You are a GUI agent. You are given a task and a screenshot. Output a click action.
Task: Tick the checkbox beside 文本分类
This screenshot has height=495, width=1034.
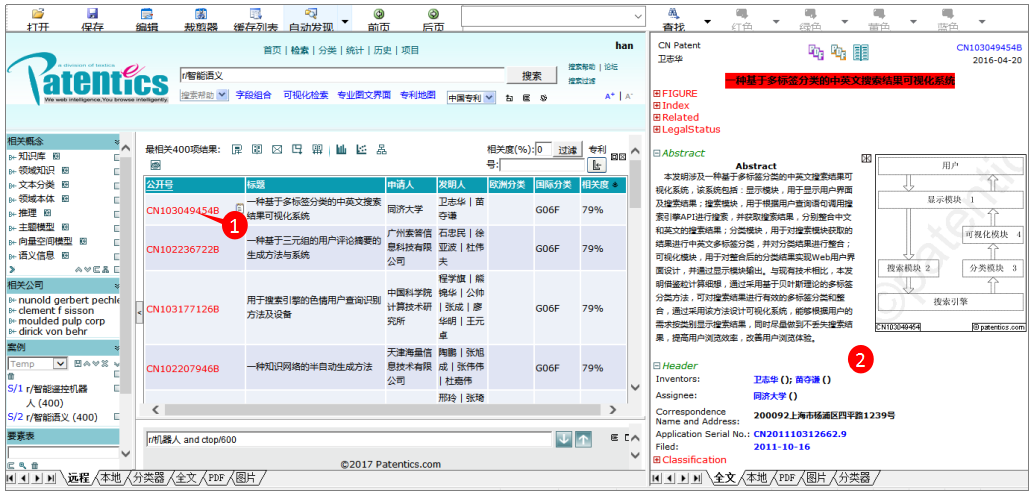pyautogui.click(x=117, y=185)
